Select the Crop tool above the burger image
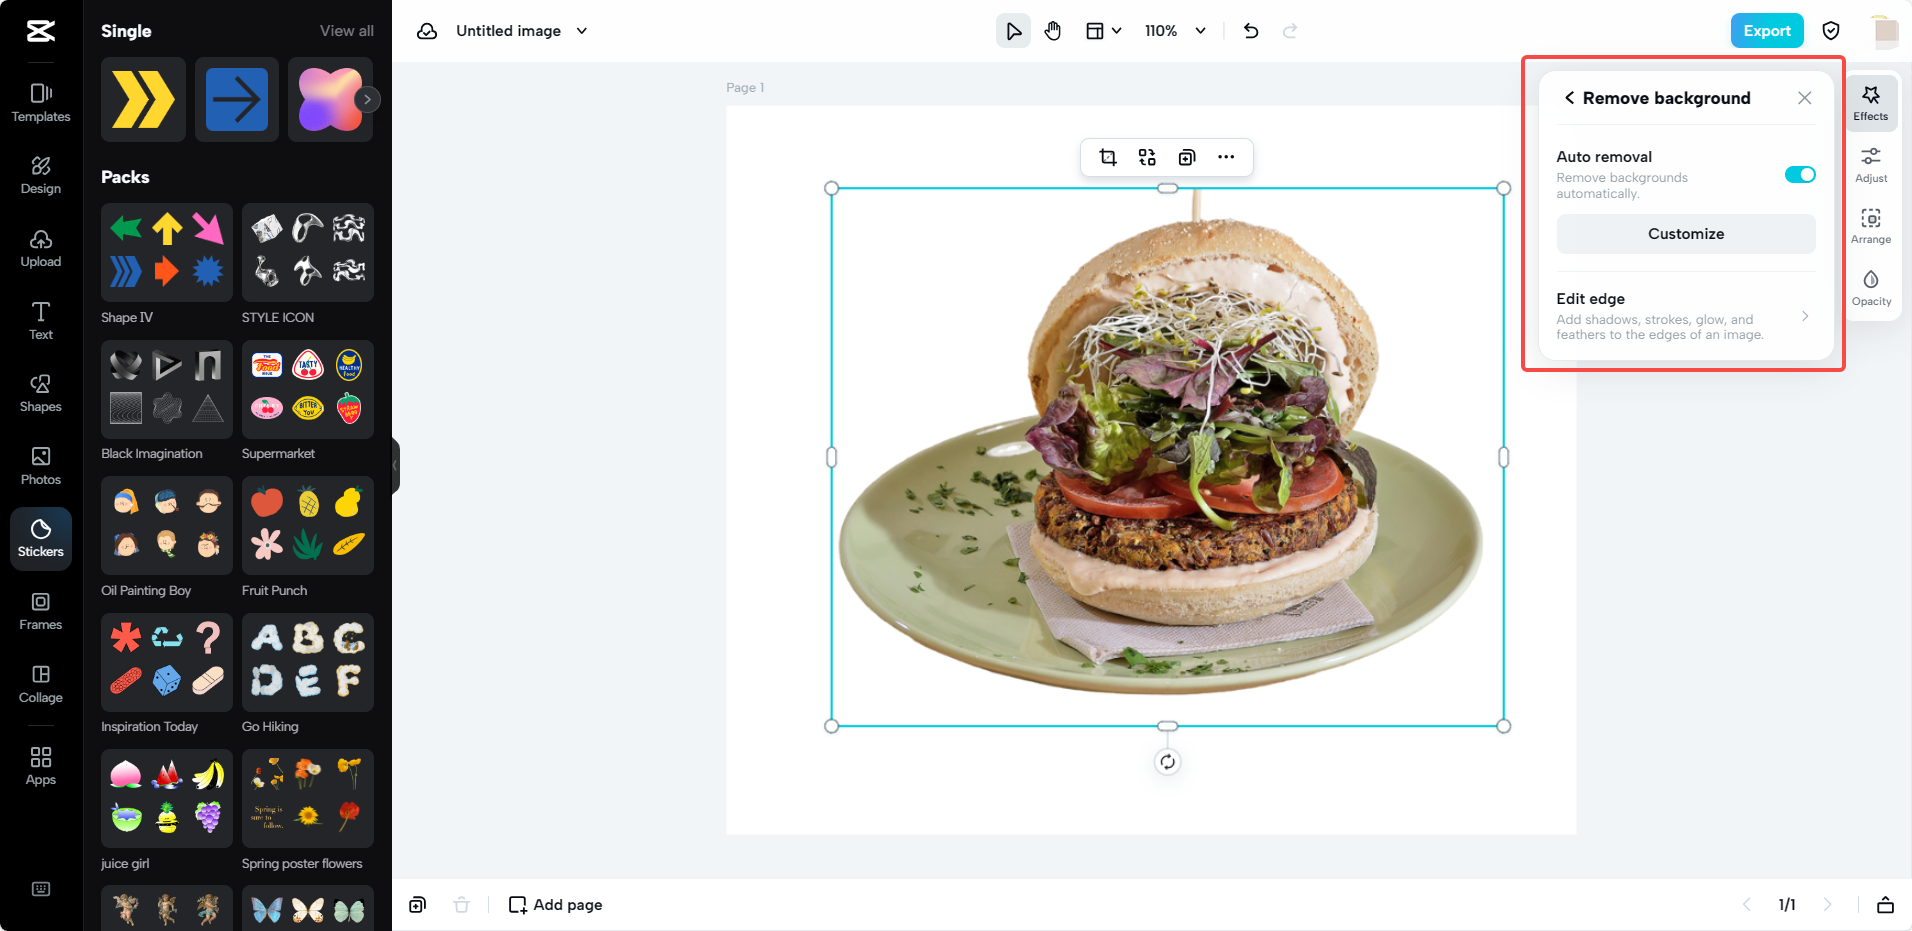Screen dimensions: 1912x931 pos(1108,157)
